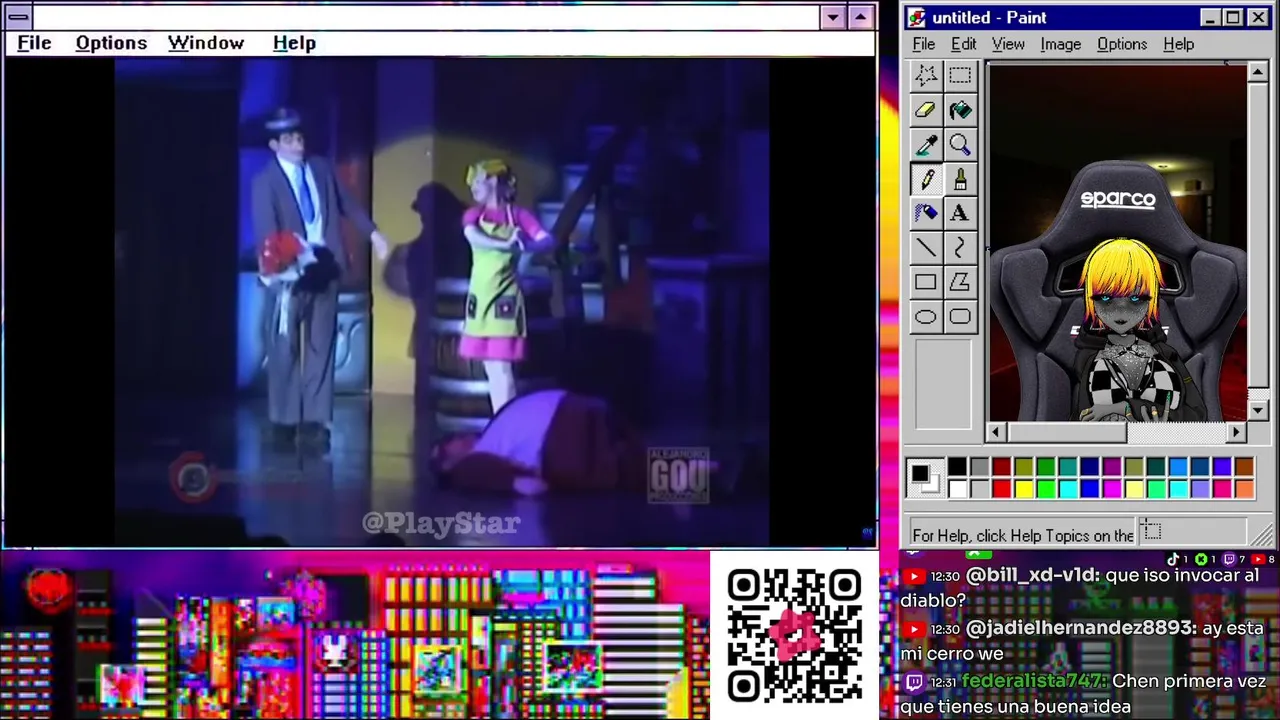Pick the dark gray swatch in palette
The image size is (1280, 720).
[x=979, y=467]
